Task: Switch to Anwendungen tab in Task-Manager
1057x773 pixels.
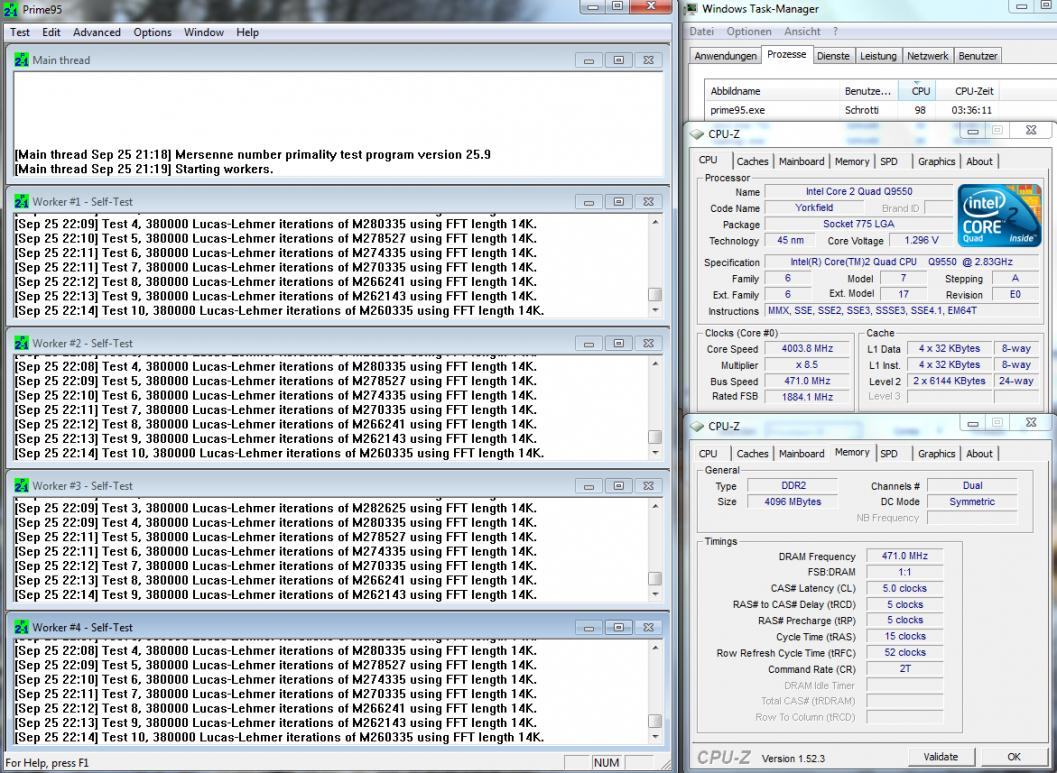Action: (x=725, y=56)
